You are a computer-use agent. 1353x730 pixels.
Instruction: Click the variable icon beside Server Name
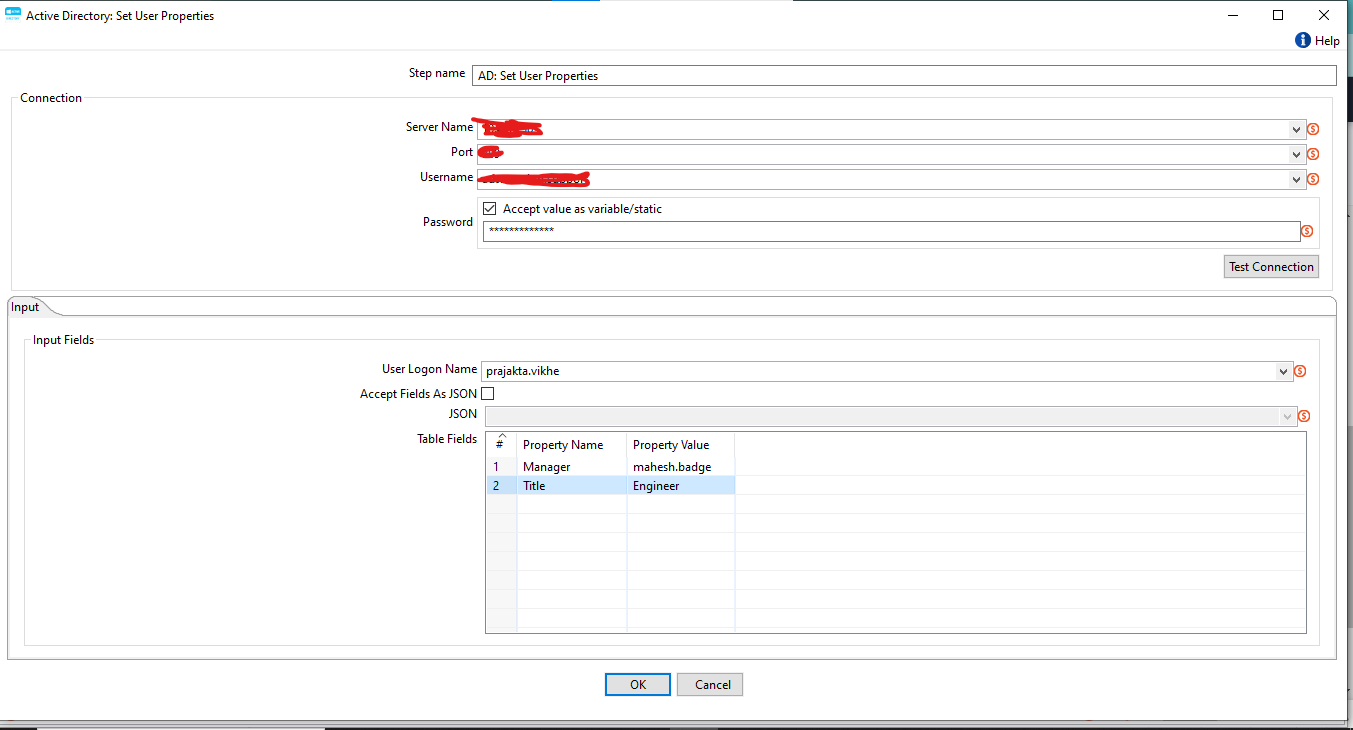(x=1313, y=129)
